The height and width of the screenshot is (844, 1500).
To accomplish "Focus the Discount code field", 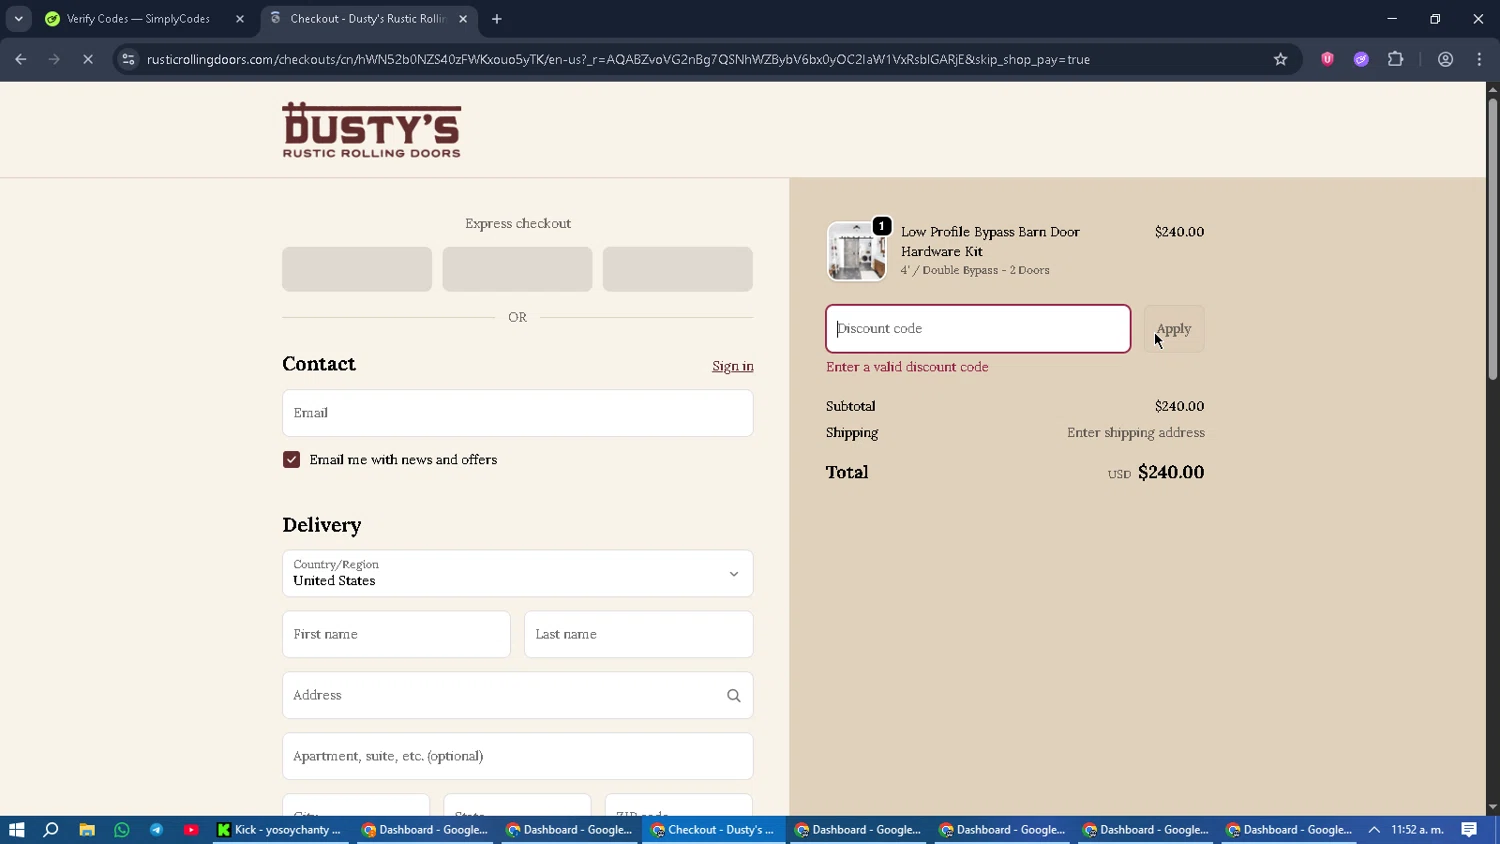I will (978, 329).
